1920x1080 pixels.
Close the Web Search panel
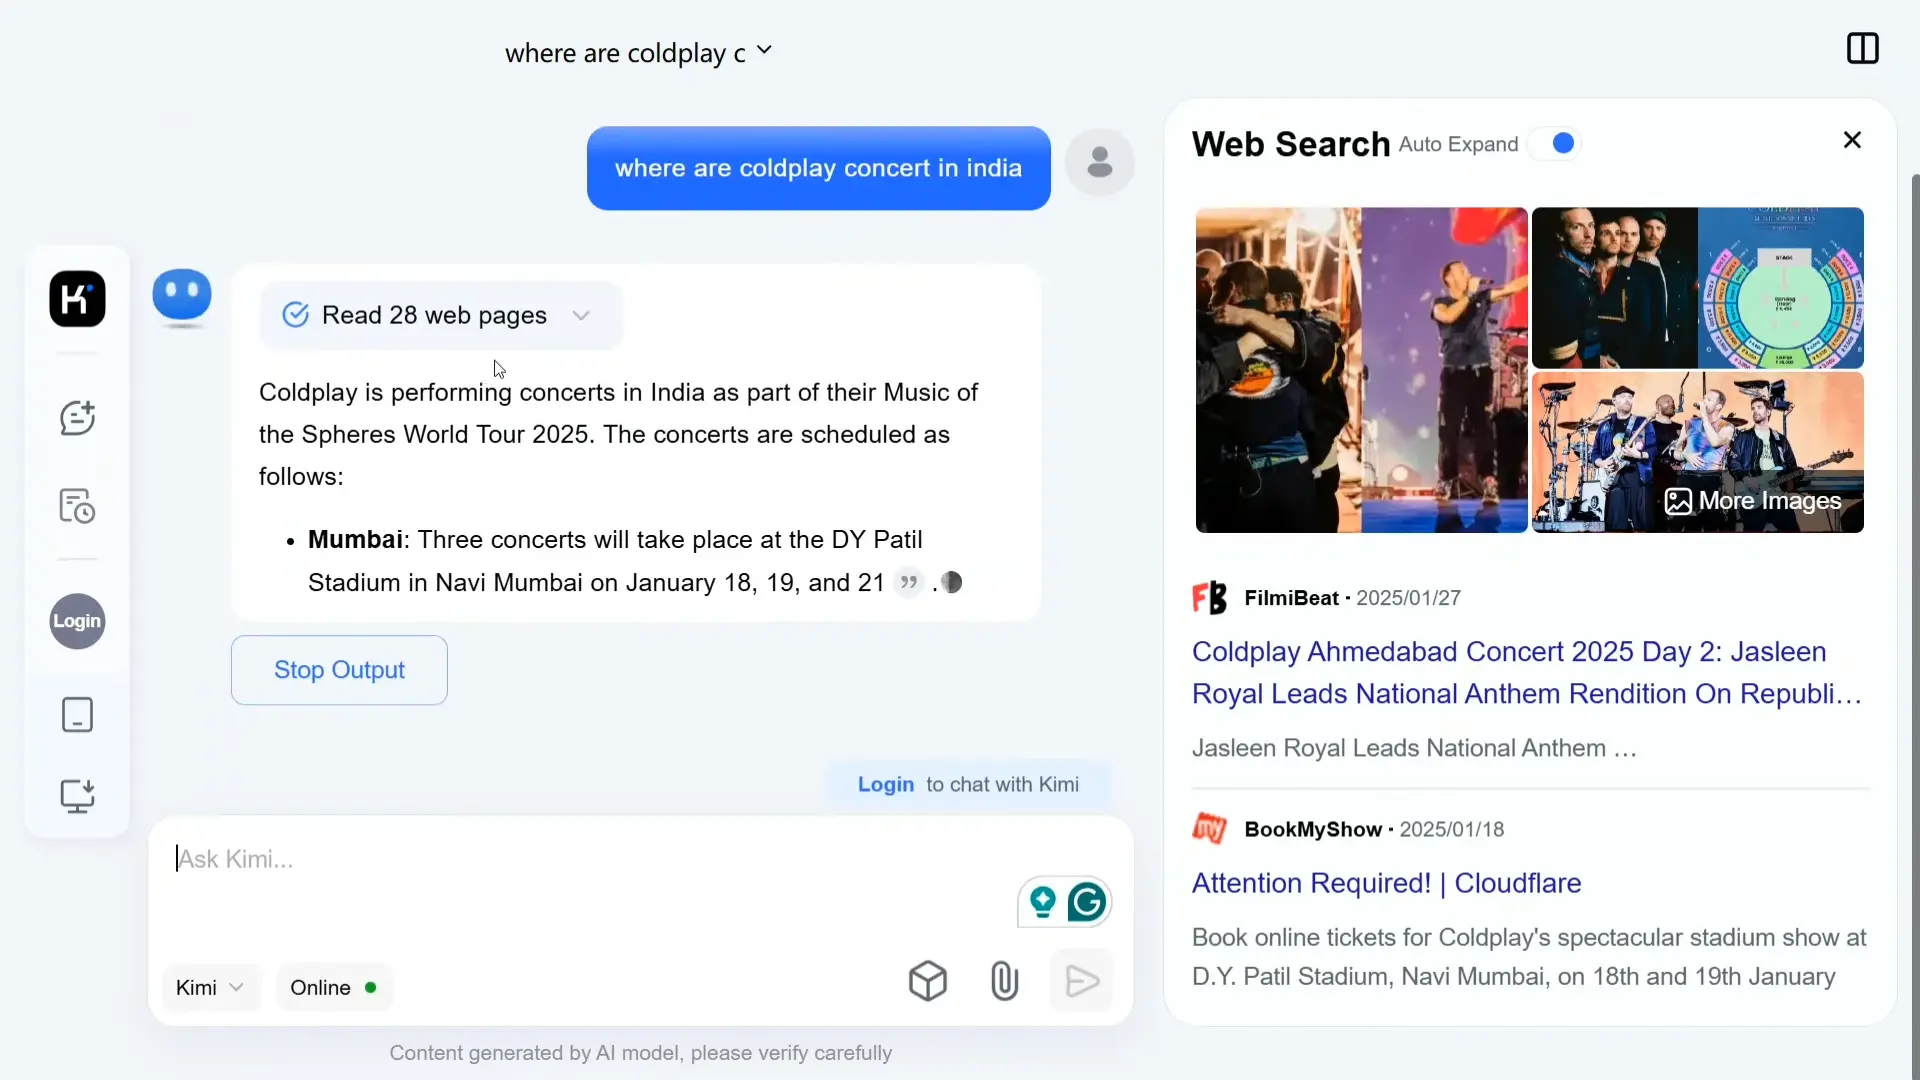(1852, 140)
